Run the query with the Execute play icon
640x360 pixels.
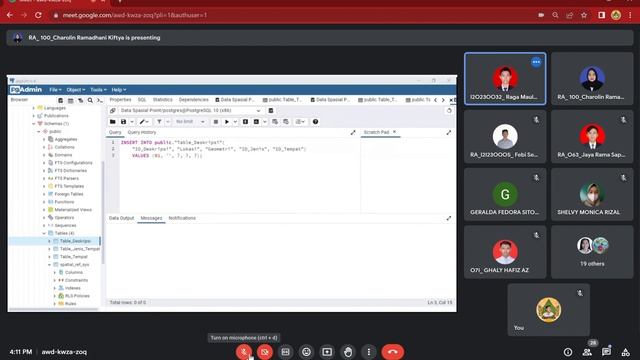pos(227,122)
